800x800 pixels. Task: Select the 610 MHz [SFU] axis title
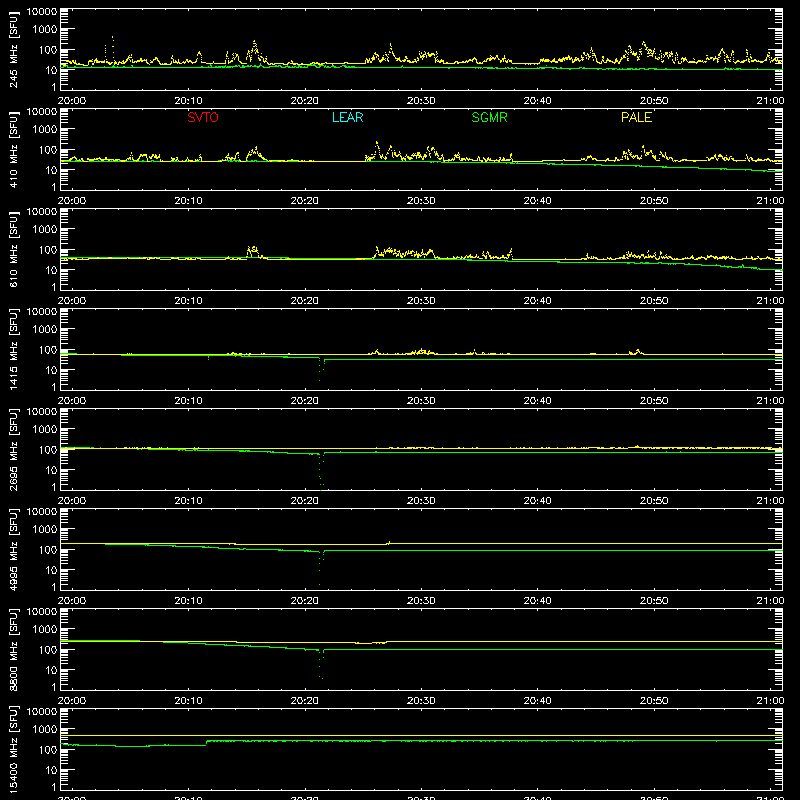pos(14,249)
